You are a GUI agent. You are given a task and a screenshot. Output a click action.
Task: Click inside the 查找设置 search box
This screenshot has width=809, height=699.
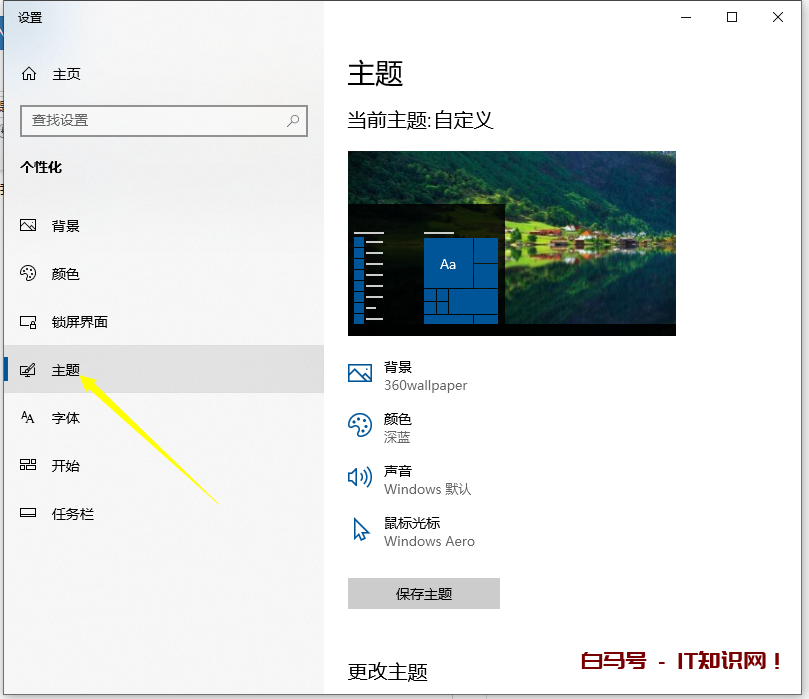[150, 120]
